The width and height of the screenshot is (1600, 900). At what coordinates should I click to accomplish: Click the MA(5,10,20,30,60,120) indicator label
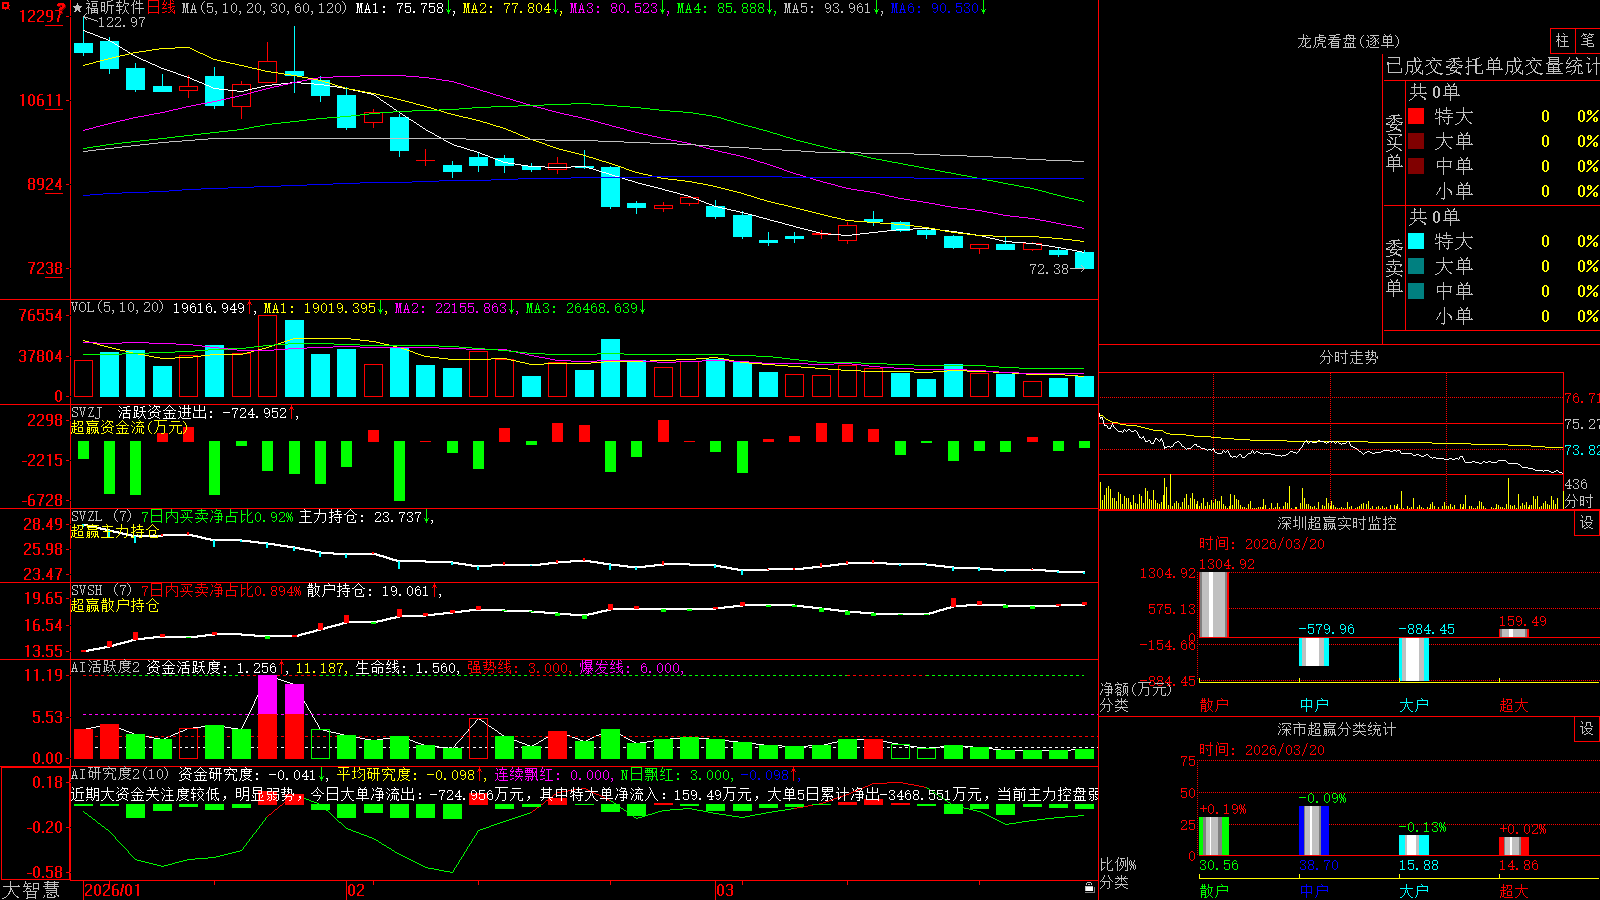tap(264, 8)
